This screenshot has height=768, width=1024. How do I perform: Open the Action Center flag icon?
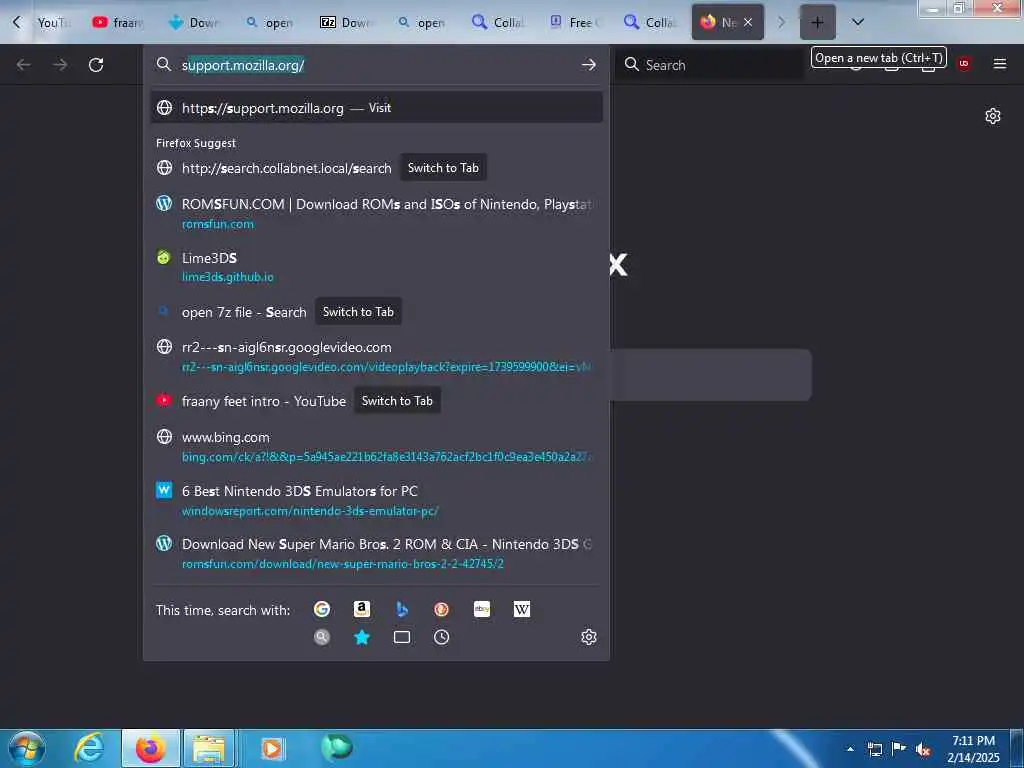coord(899,749)
